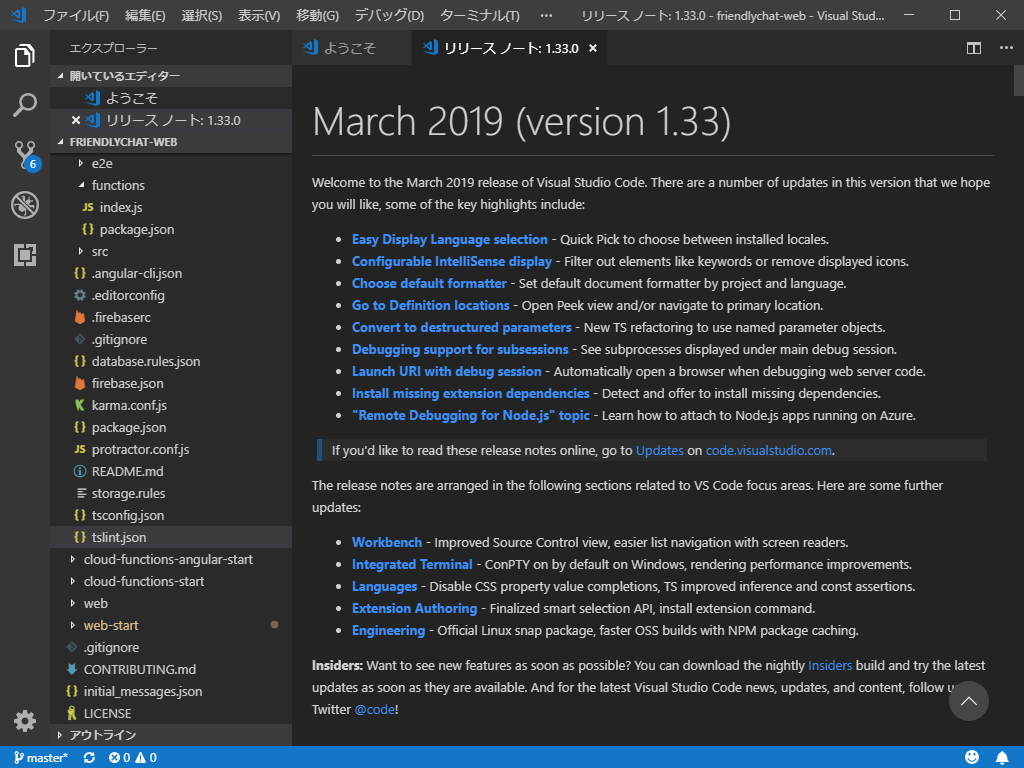The height and width of the screenshot is (768, 1024).
Task: Open the 表示(V) menu
Action: pyautogui.click(x=259, y=15)
